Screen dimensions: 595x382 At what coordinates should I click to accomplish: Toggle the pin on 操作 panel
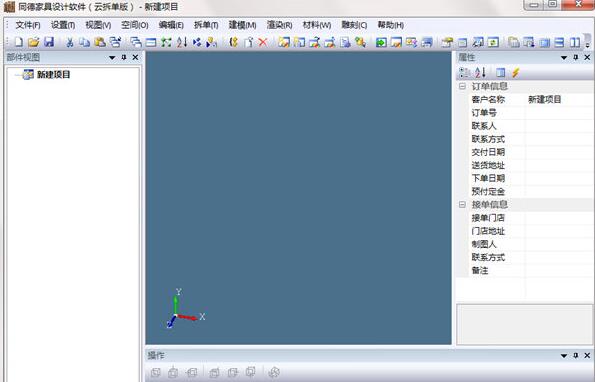(576, 355)
